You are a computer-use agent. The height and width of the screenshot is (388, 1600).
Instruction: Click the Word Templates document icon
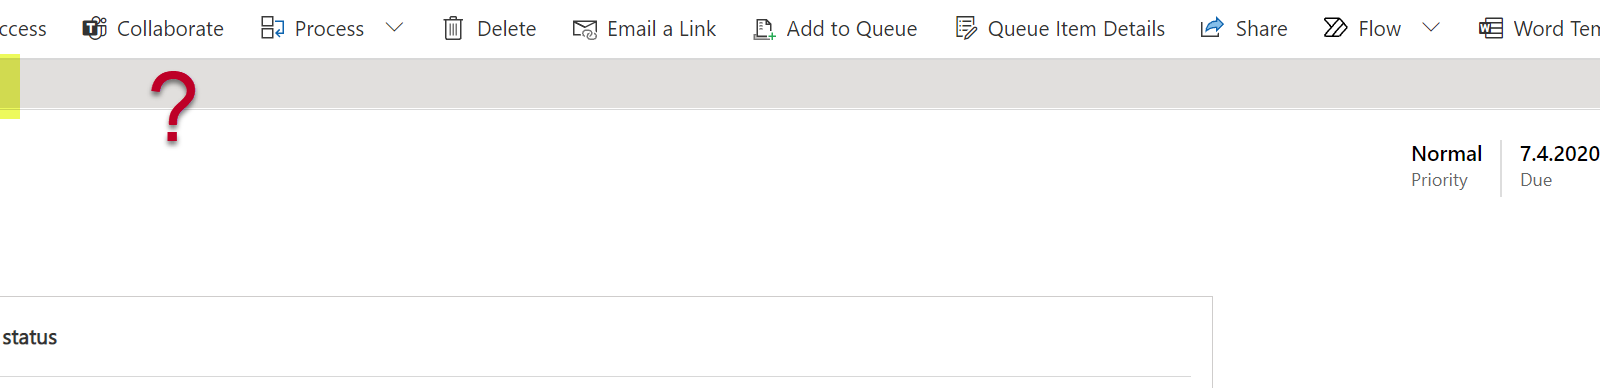1491,28
